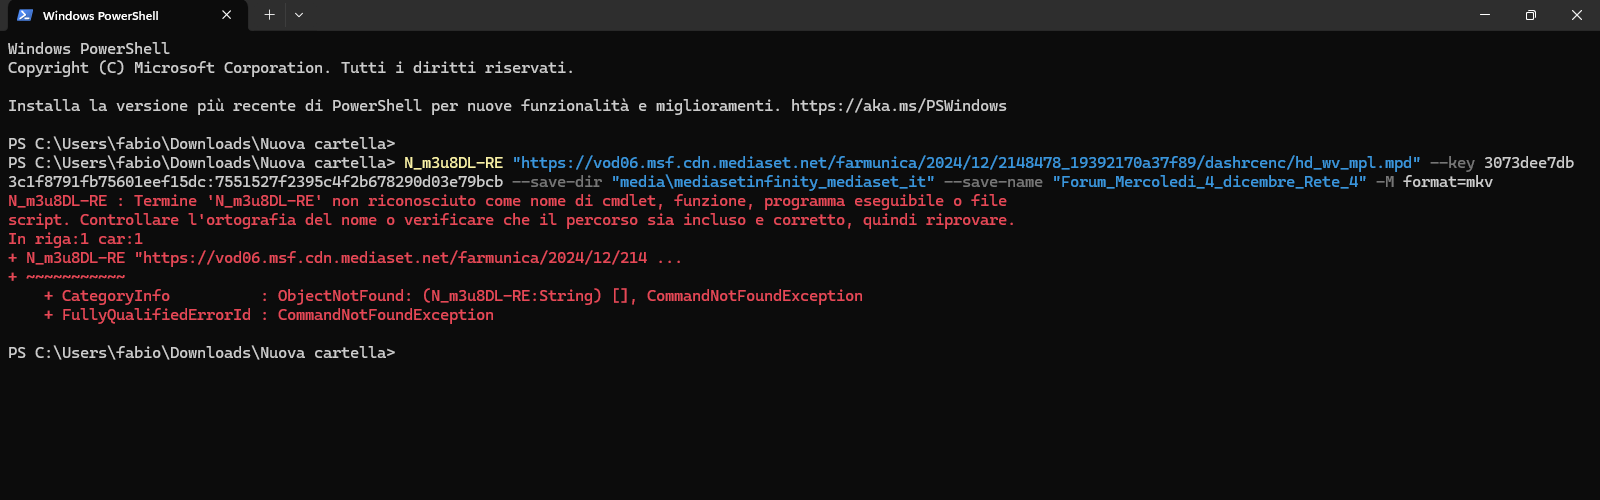The image size is (1600, 500).
Task: Close the Windows PowerShell tab
Action: [x=227, y=15]
